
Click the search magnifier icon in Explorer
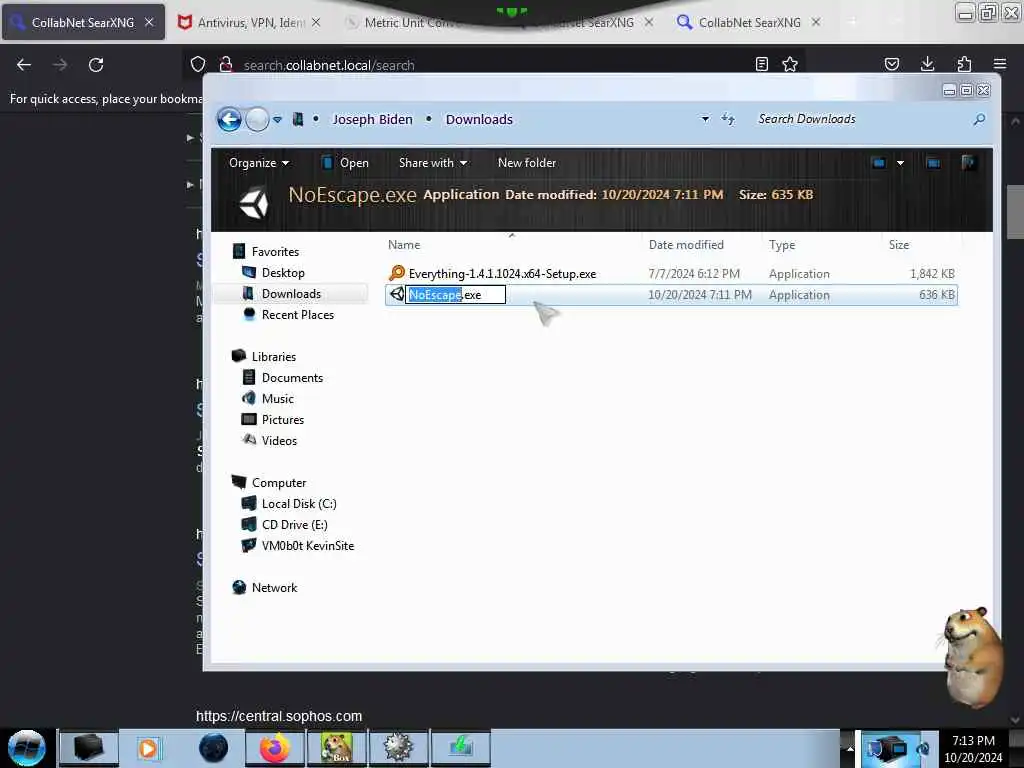click(979, 120)
